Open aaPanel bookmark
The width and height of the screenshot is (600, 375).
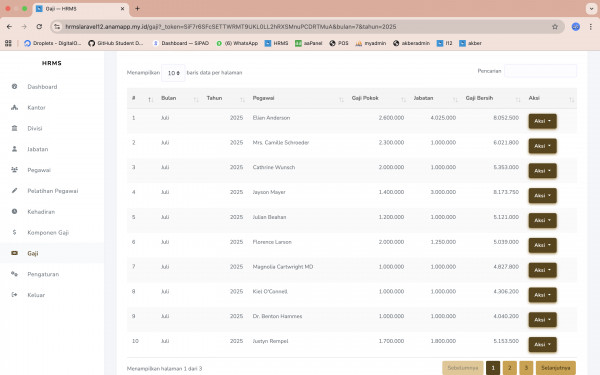[x=309, y=43]
